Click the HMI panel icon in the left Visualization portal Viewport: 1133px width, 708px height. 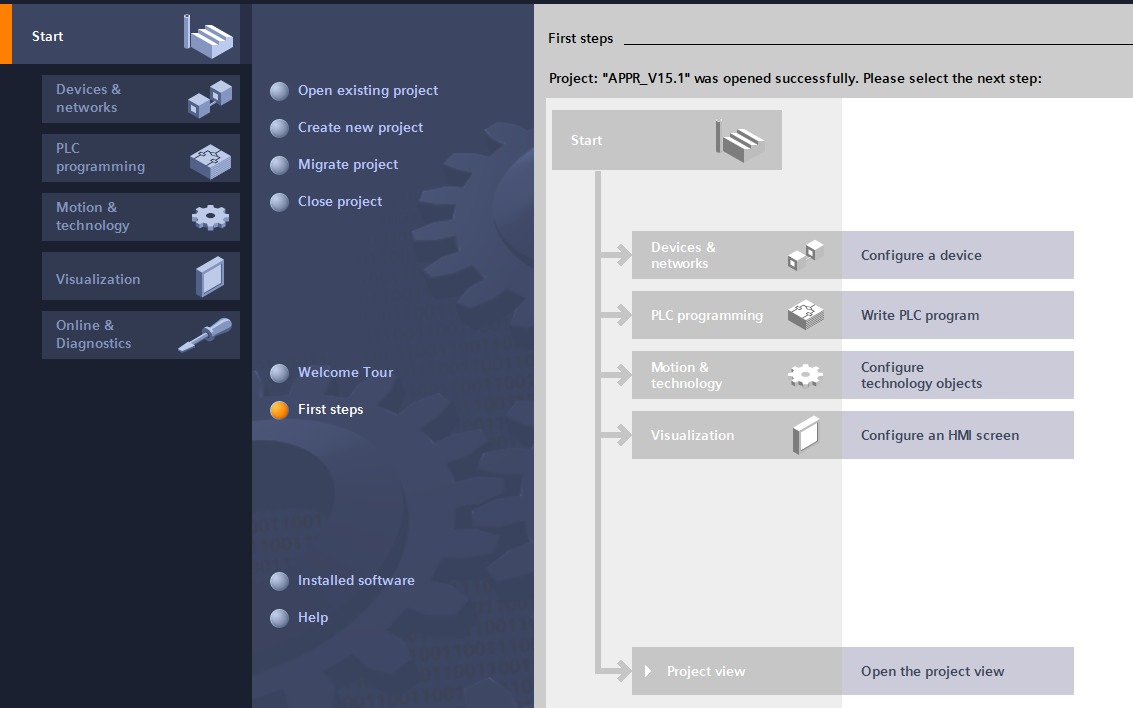point(210,277)
